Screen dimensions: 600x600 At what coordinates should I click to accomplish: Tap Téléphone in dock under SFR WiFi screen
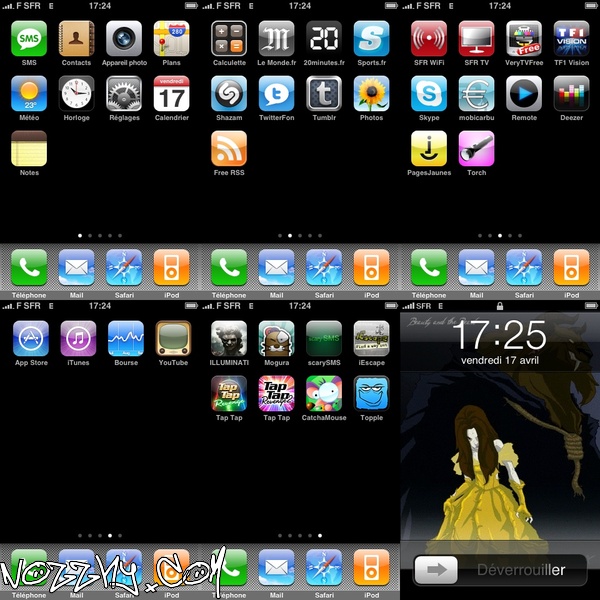429,267
